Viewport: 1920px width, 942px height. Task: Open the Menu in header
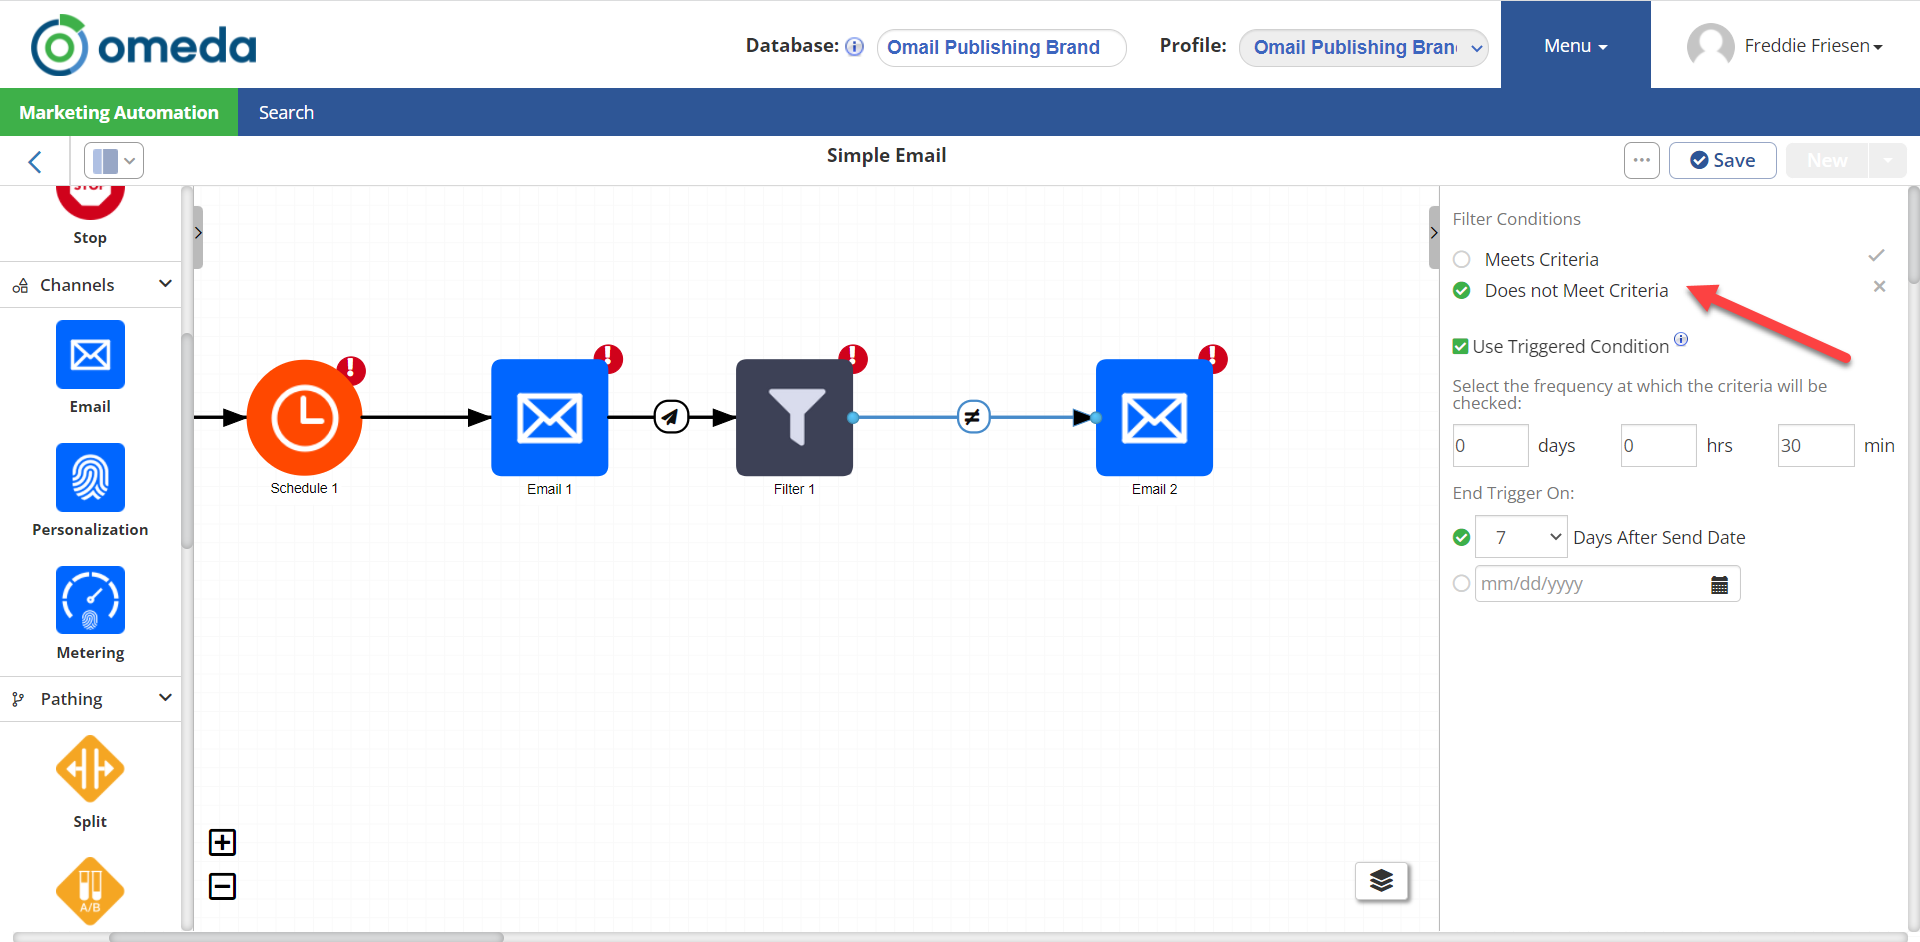[1575, 46]
